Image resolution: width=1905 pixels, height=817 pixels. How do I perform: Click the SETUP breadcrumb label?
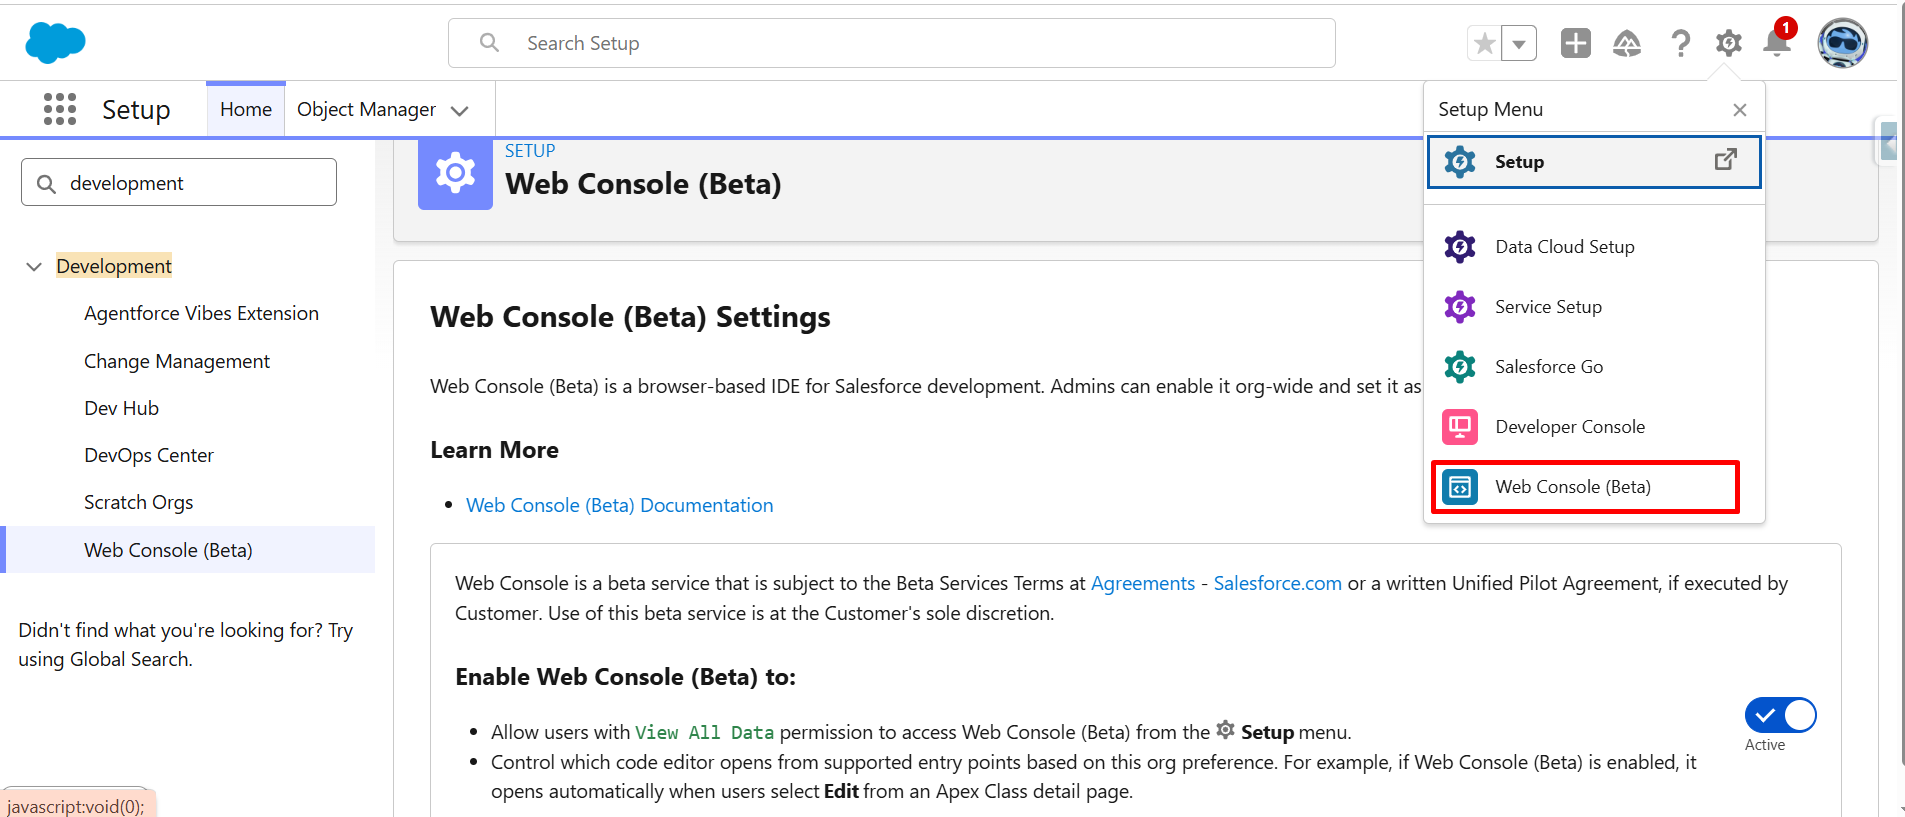pos(530,151)
